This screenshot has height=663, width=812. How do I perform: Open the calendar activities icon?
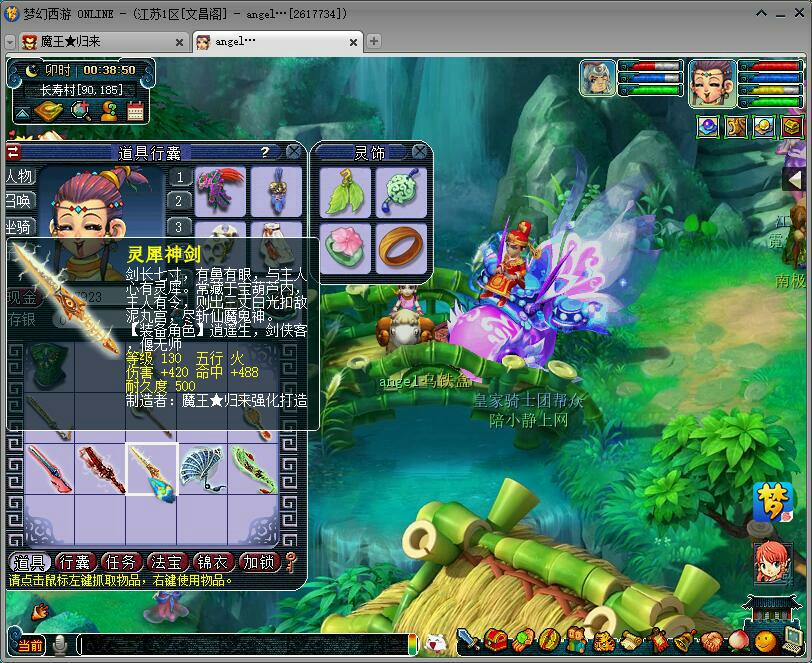point(135,111)
